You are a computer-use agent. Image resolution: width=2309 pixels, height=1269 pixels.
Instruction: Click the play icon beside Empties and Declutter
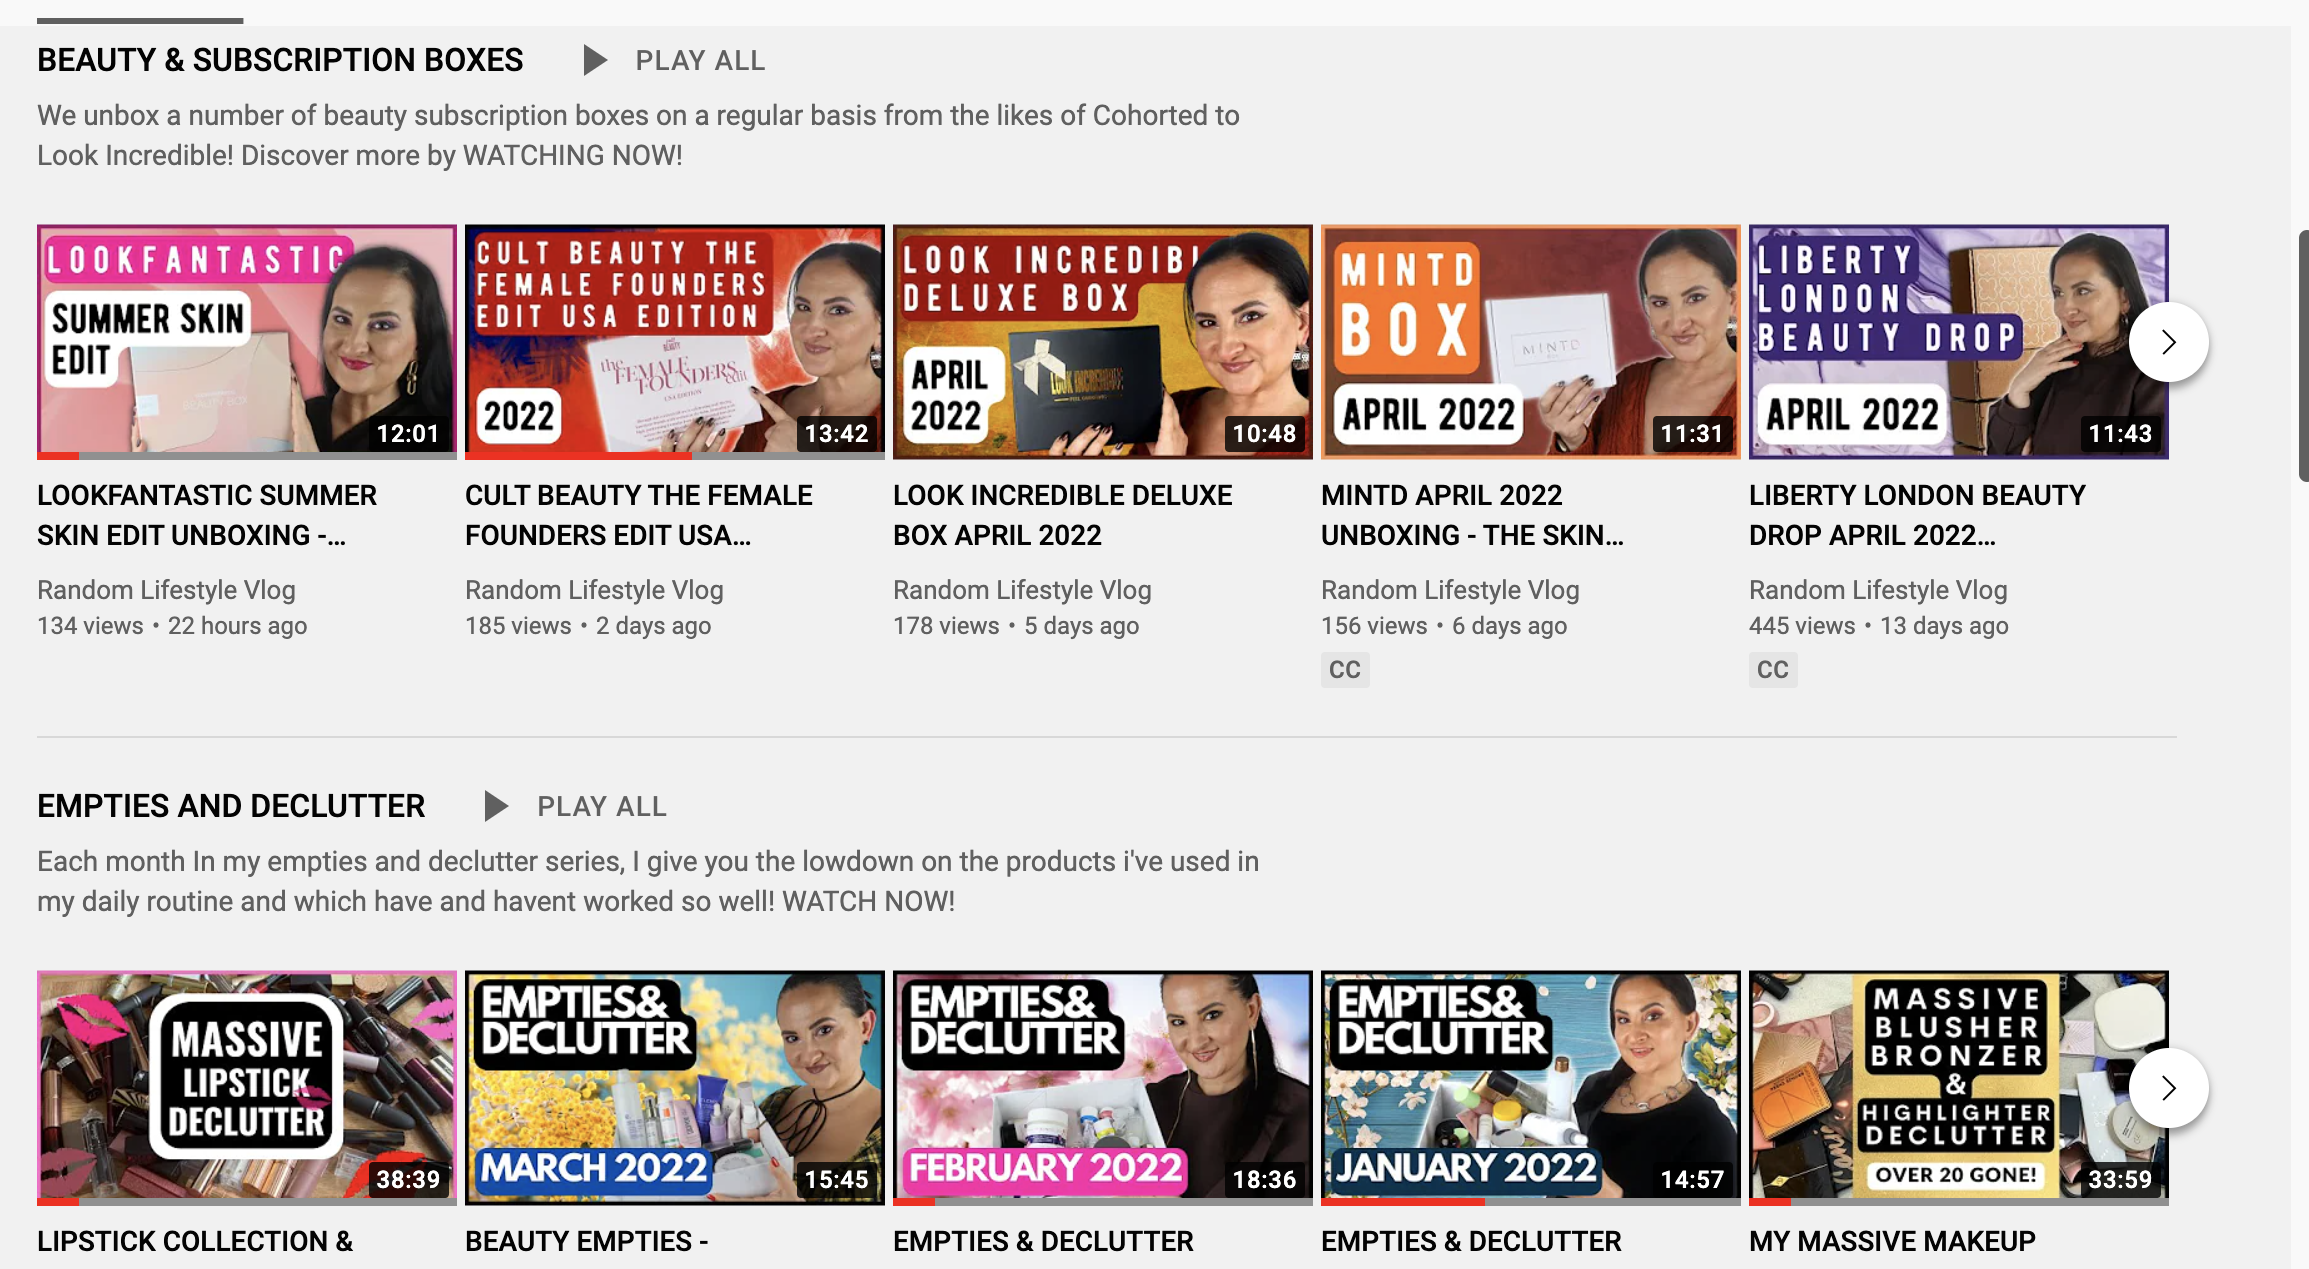pyautogui.click(x=496, y=806)
